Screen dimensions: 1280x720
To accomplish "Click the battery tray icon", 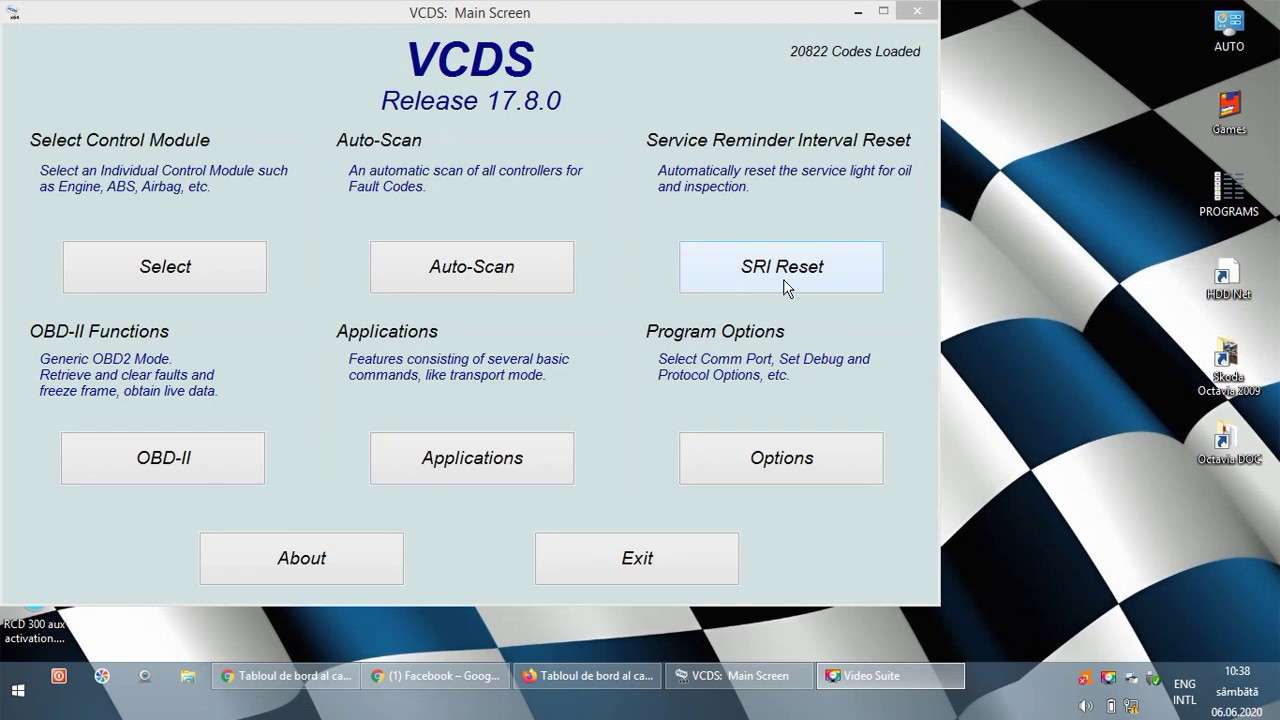I will (x=1110, y=706).
